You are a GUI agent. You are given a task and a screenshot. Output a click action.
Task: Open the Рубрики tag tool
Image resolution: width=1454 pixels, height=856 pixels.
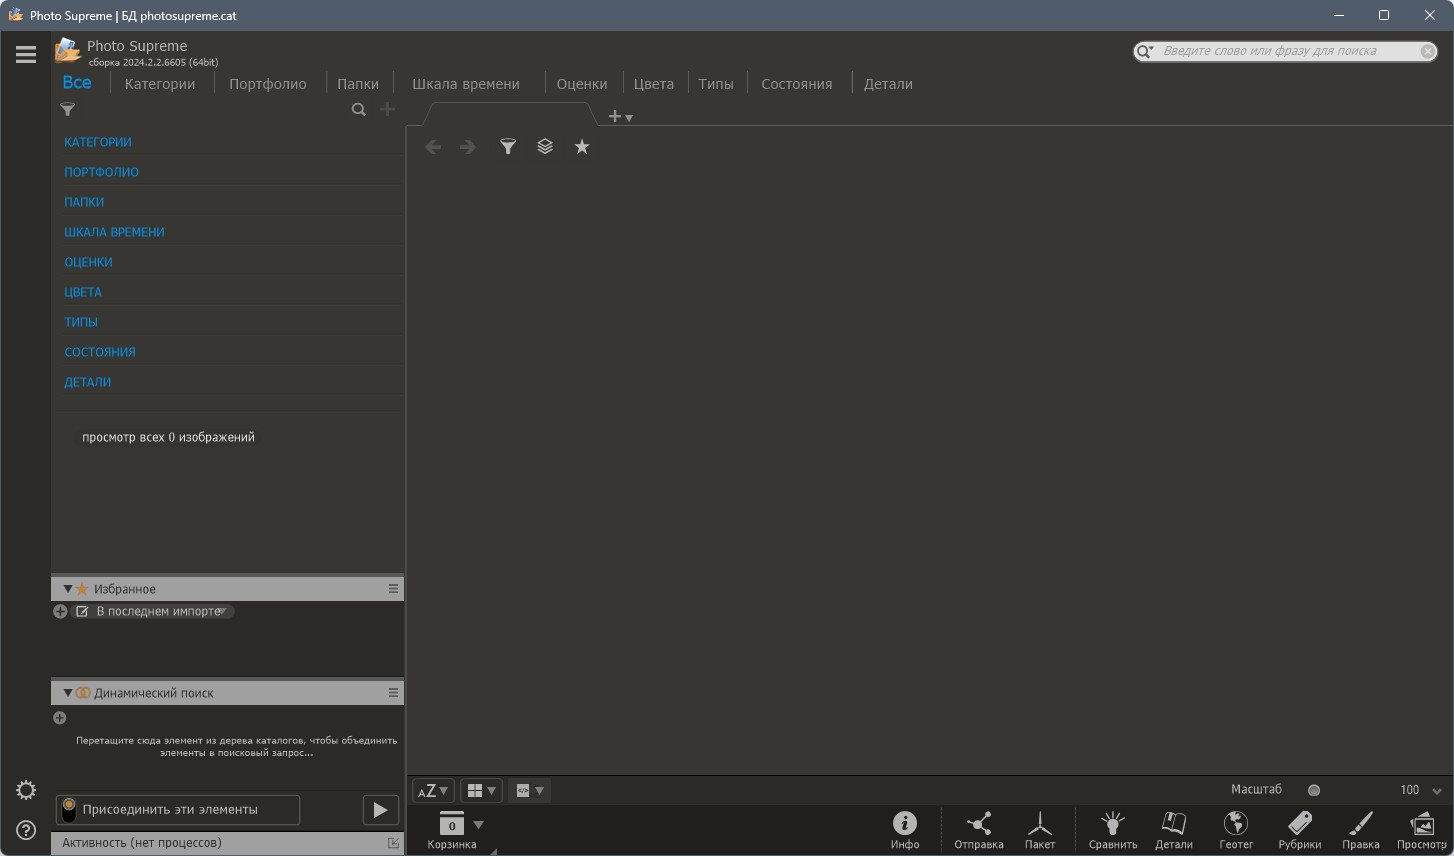(x=1300, y=830)
